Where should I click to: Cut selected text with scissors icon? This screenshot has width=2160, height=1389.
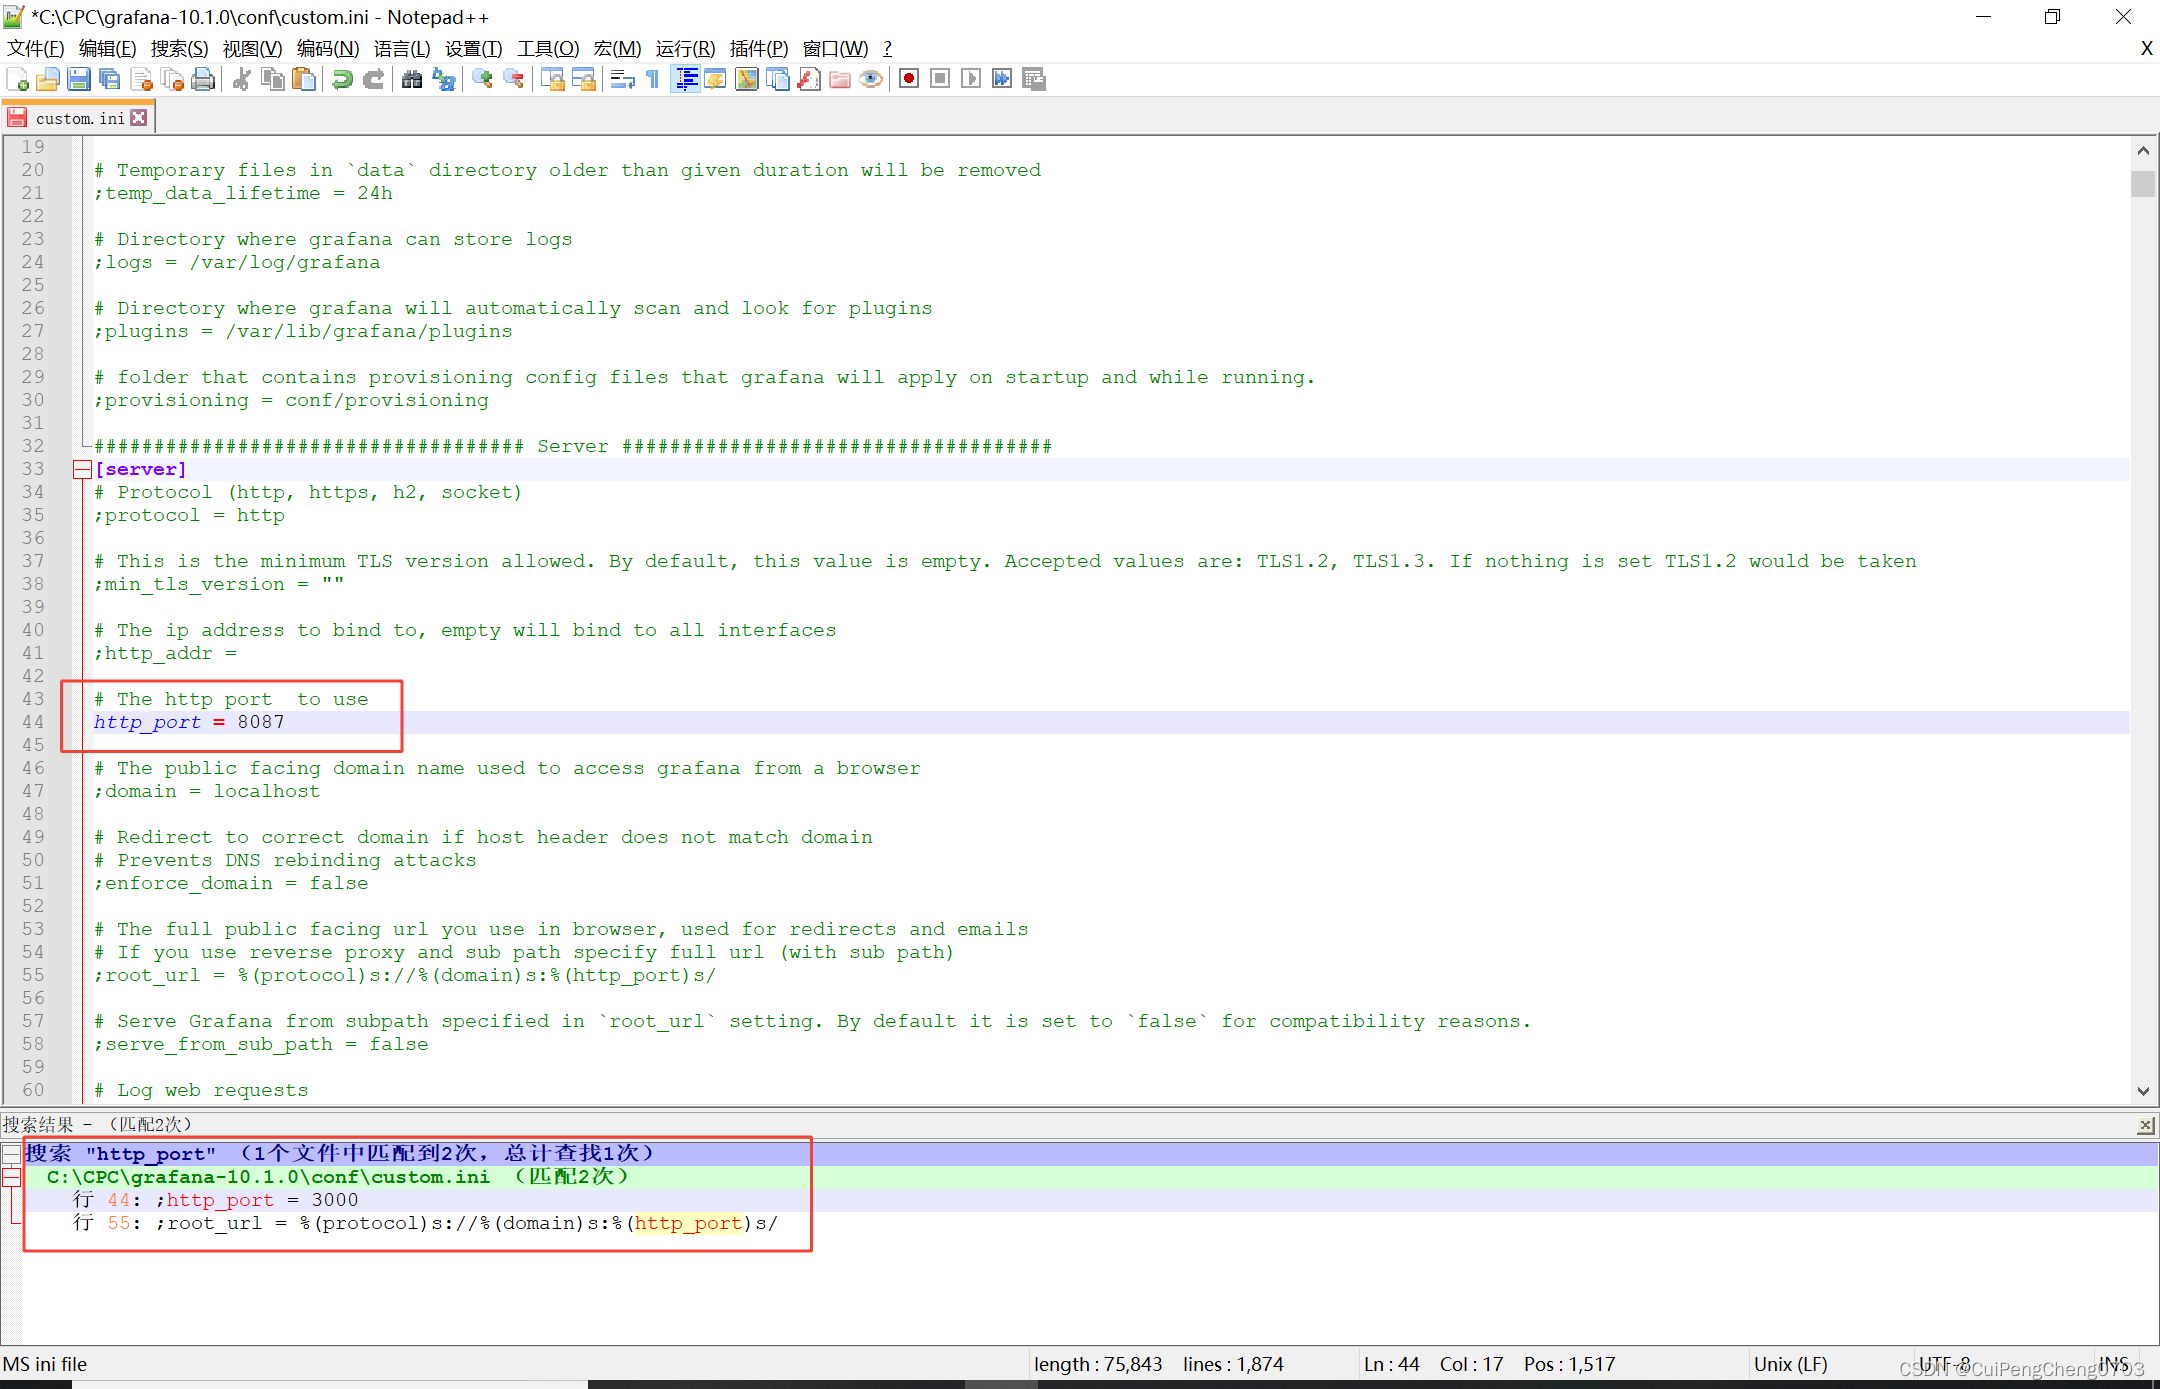(241, 79)
